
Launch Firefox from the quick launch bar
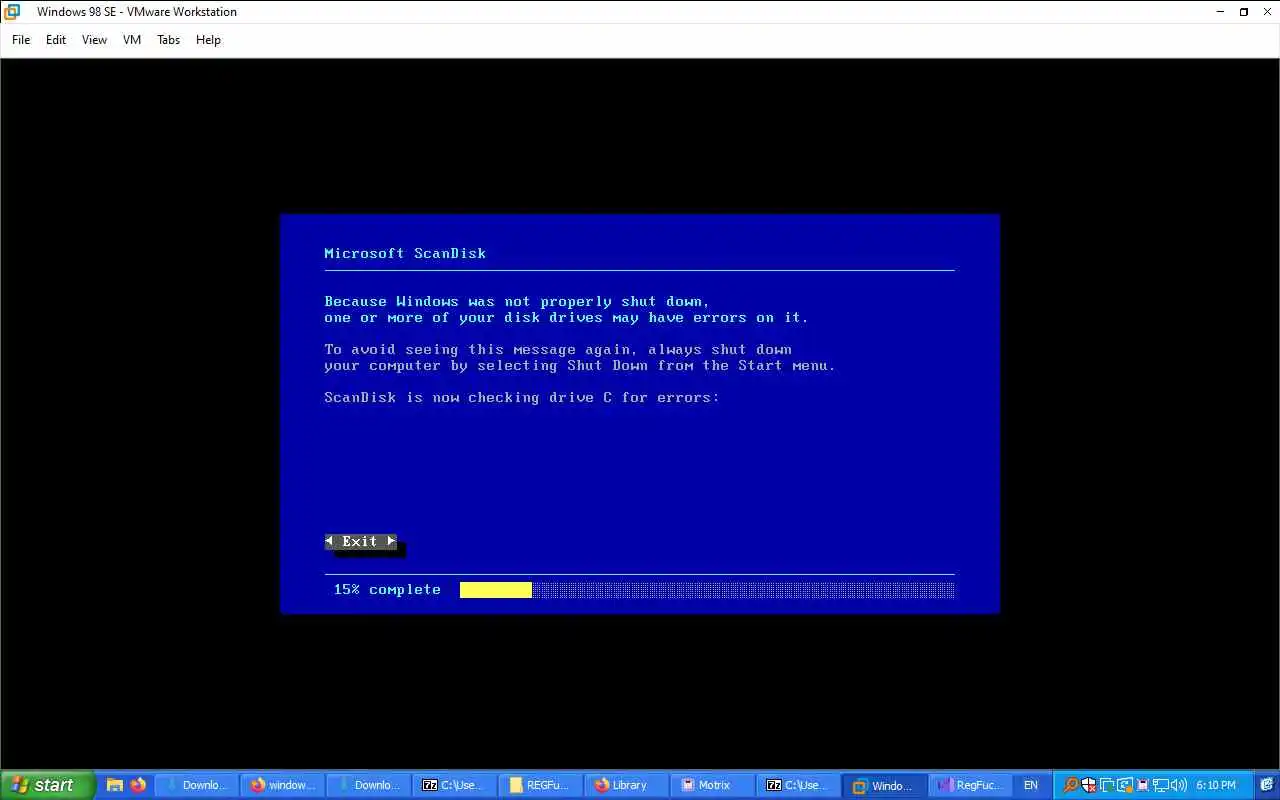pos(138,785)
